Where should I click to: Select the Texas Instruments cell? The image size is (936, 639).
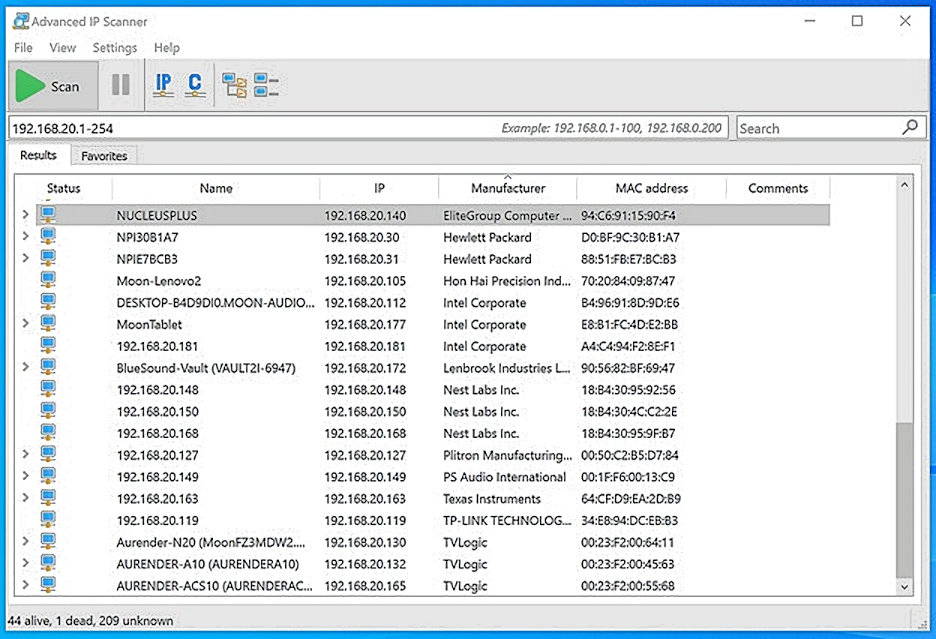click(492, 499)
